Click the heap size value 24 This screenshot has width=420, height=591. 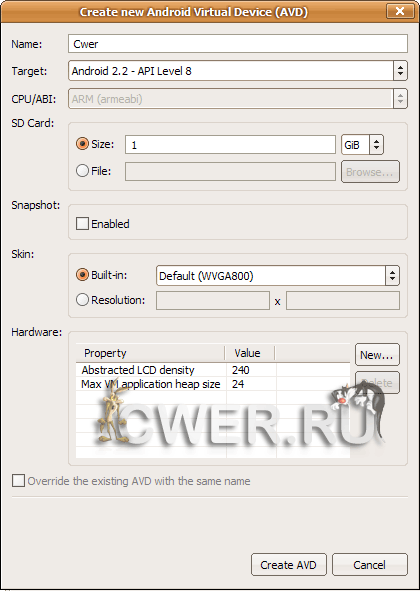click(x=238, y=384)
